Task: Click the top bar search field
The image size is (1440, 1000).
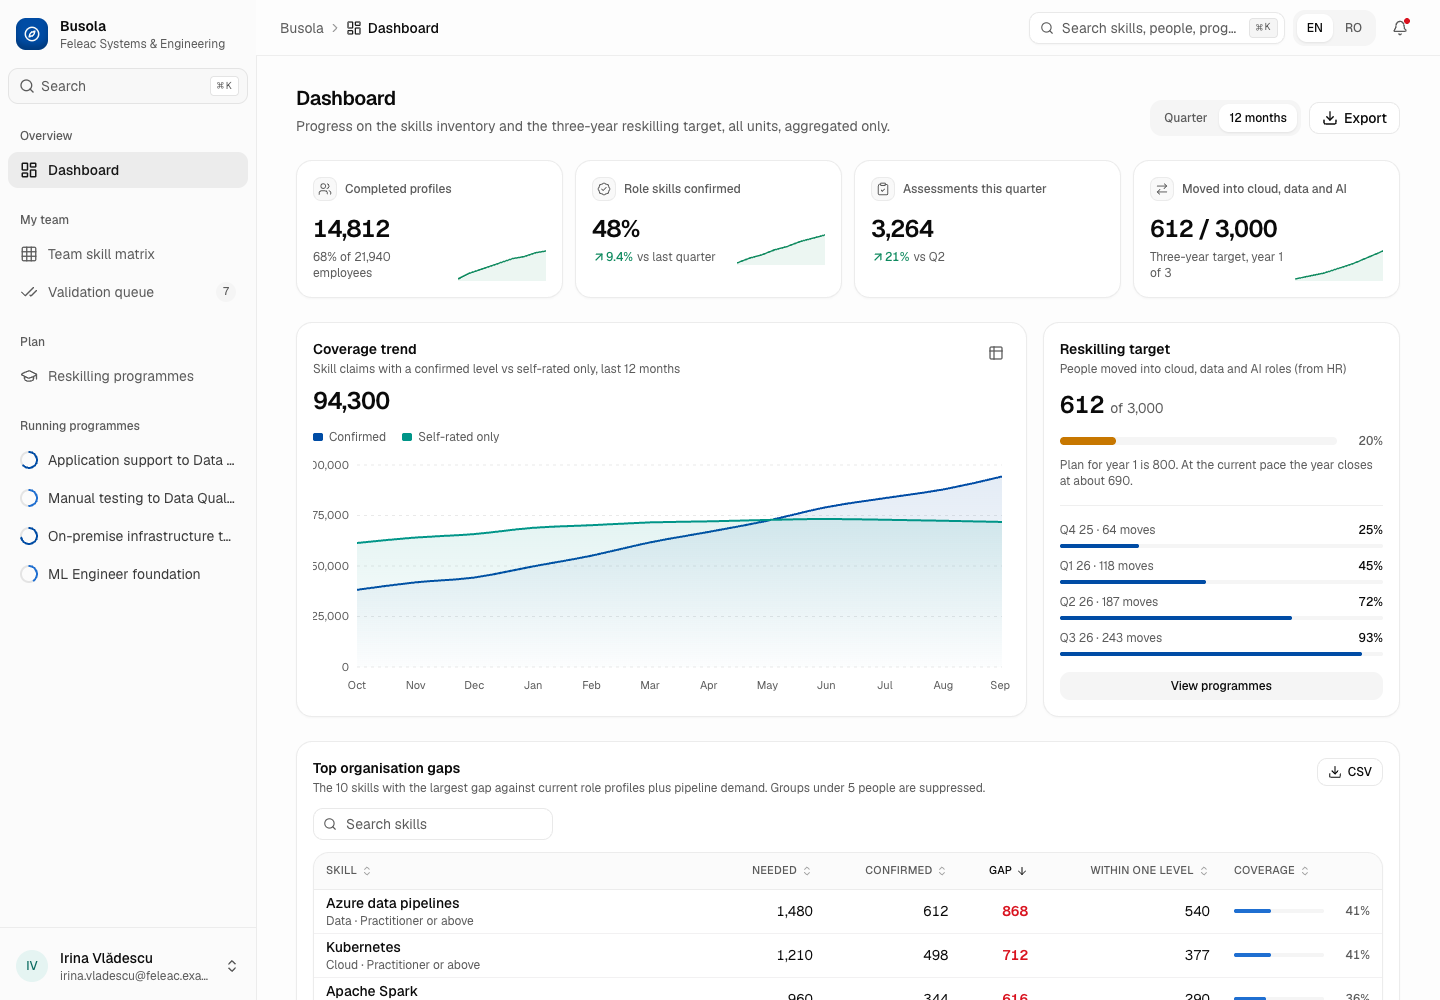Action: (x=1157, y=28)
